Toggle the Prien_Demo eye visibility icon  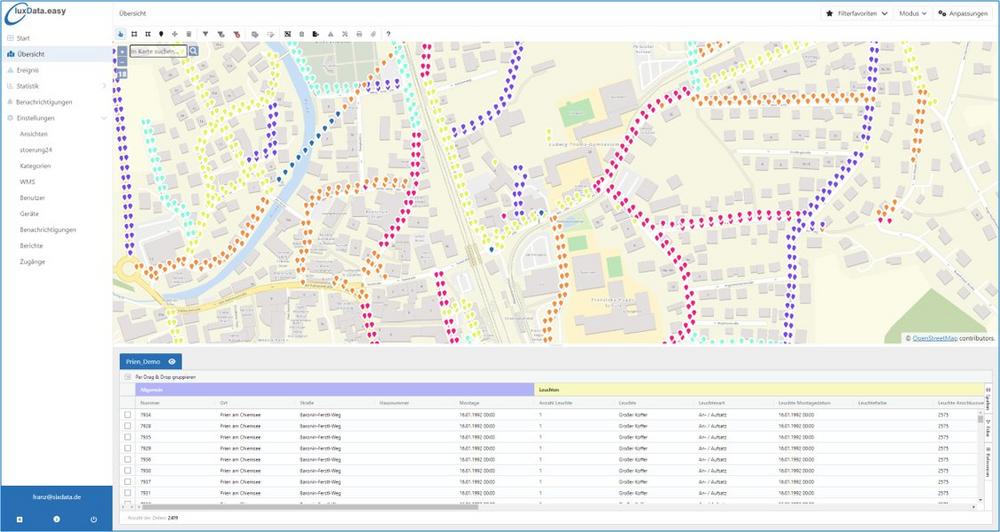[172, 361]
